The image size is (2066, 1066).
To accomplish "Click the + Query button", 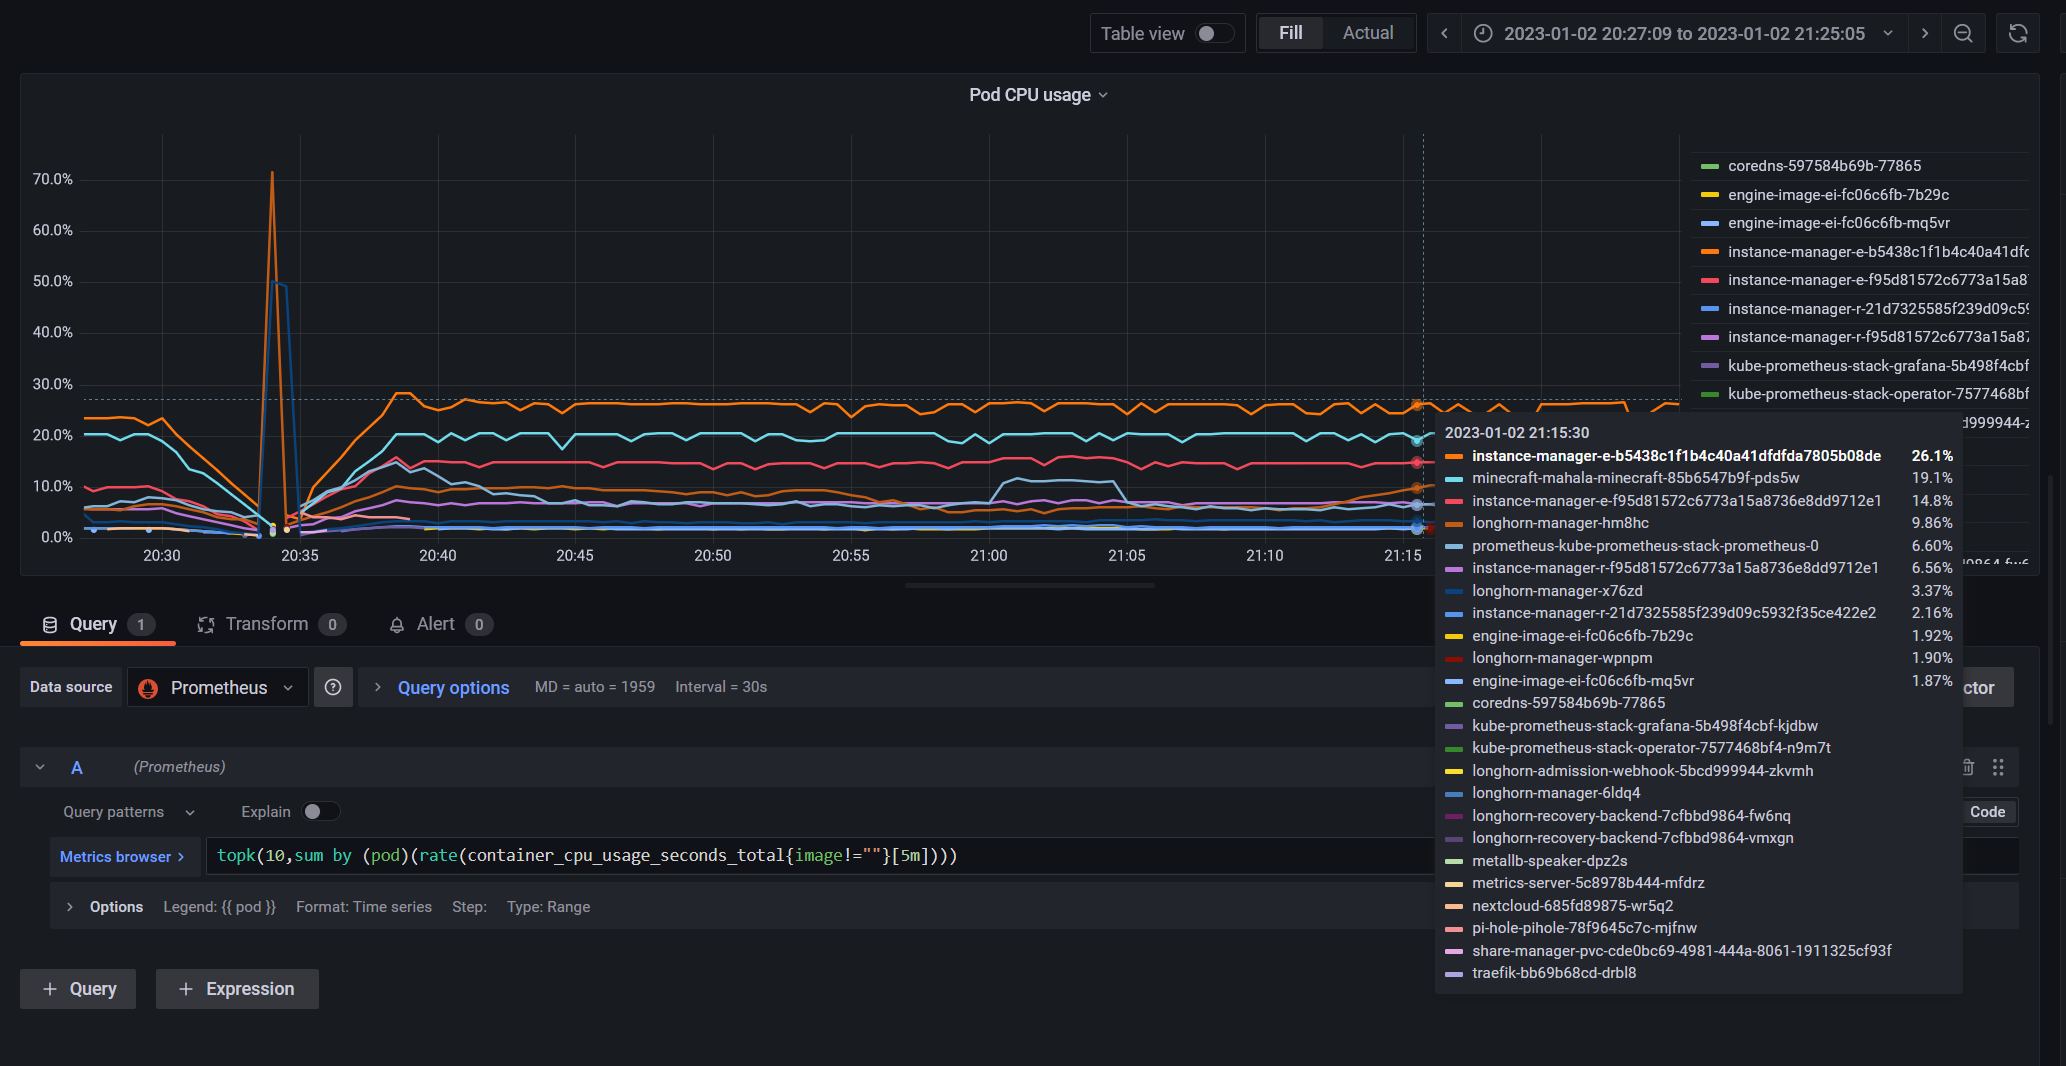I will 77,988.
